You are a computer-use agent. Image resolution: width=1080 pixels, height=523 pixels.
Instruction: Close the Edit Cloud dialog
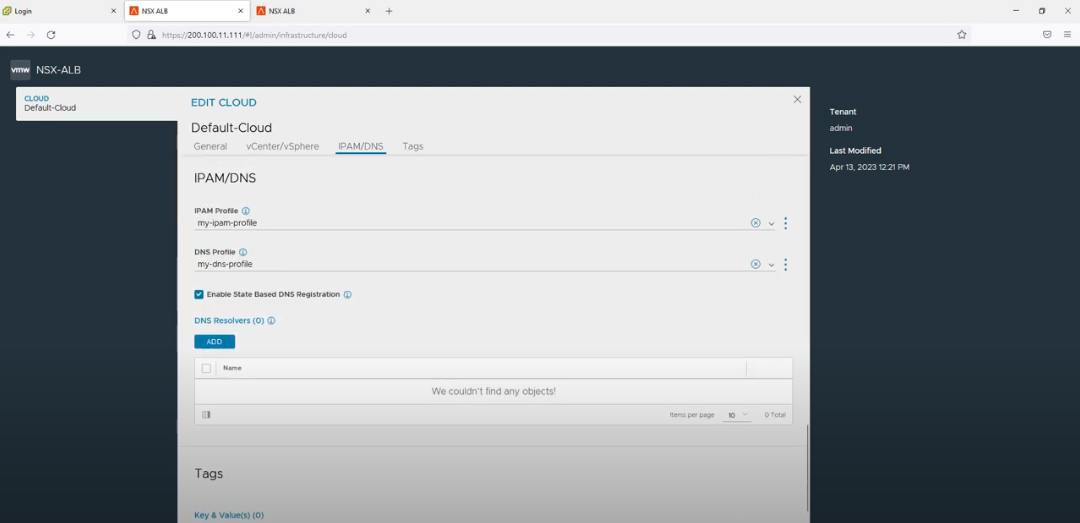click(797, 99)
